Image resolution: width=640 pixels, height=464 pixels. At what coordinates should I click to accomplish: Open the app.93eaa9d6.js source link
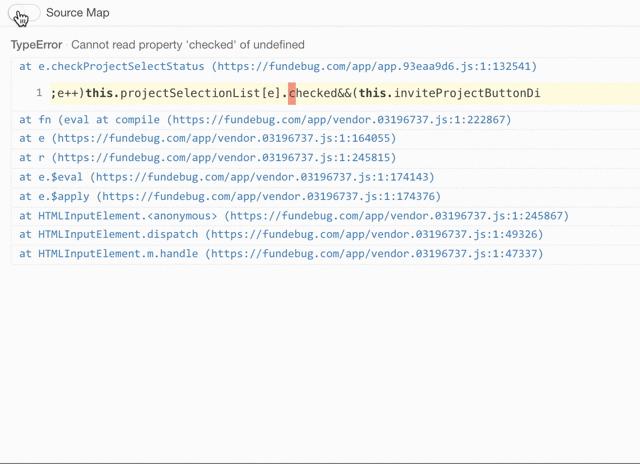tap(374, 66)
